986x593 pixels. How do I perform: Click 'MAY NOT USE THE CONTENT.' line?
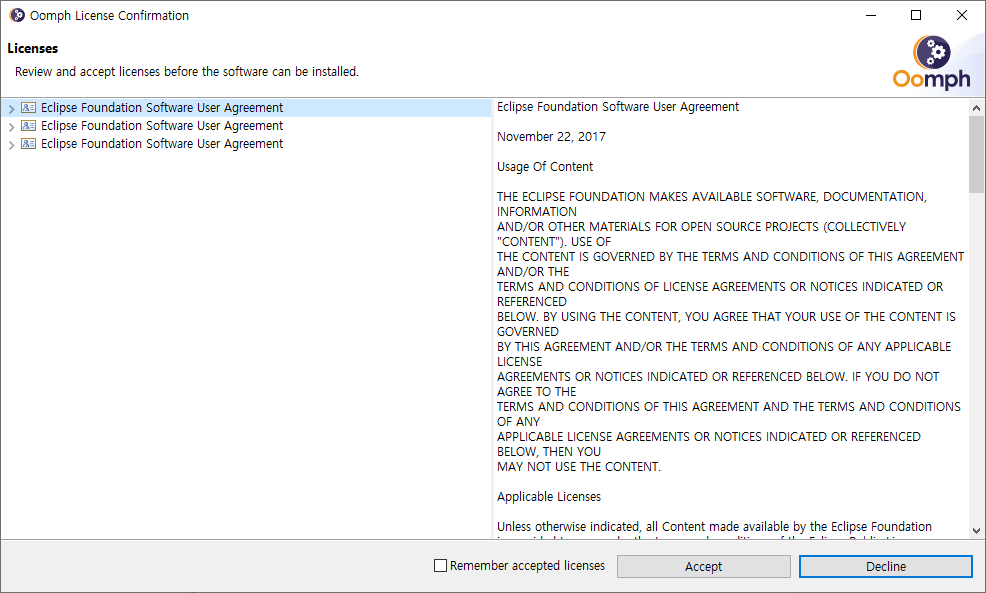click(x=579, y=467)
